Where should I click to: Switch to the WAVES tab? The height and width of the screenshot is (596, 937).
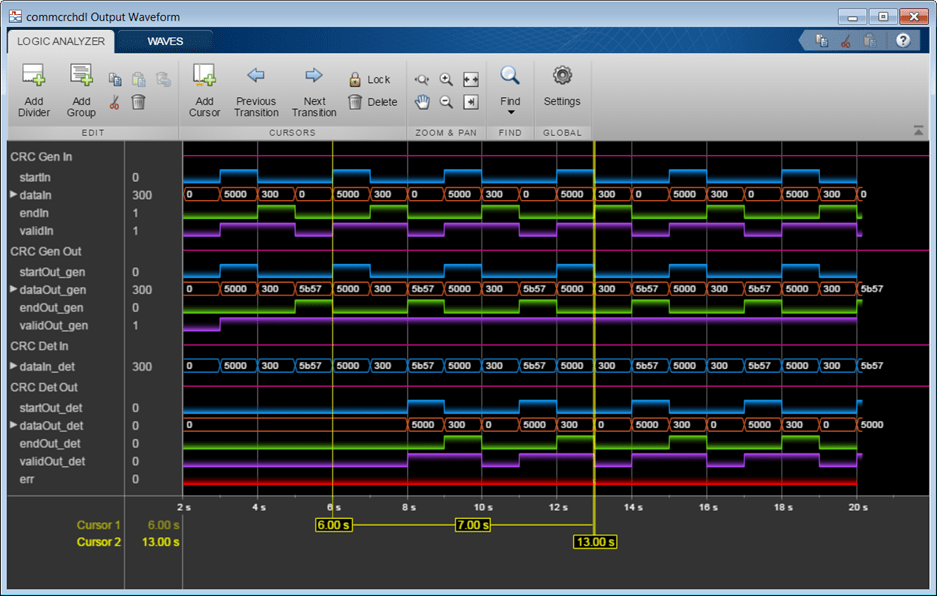[x=166, y=41]
